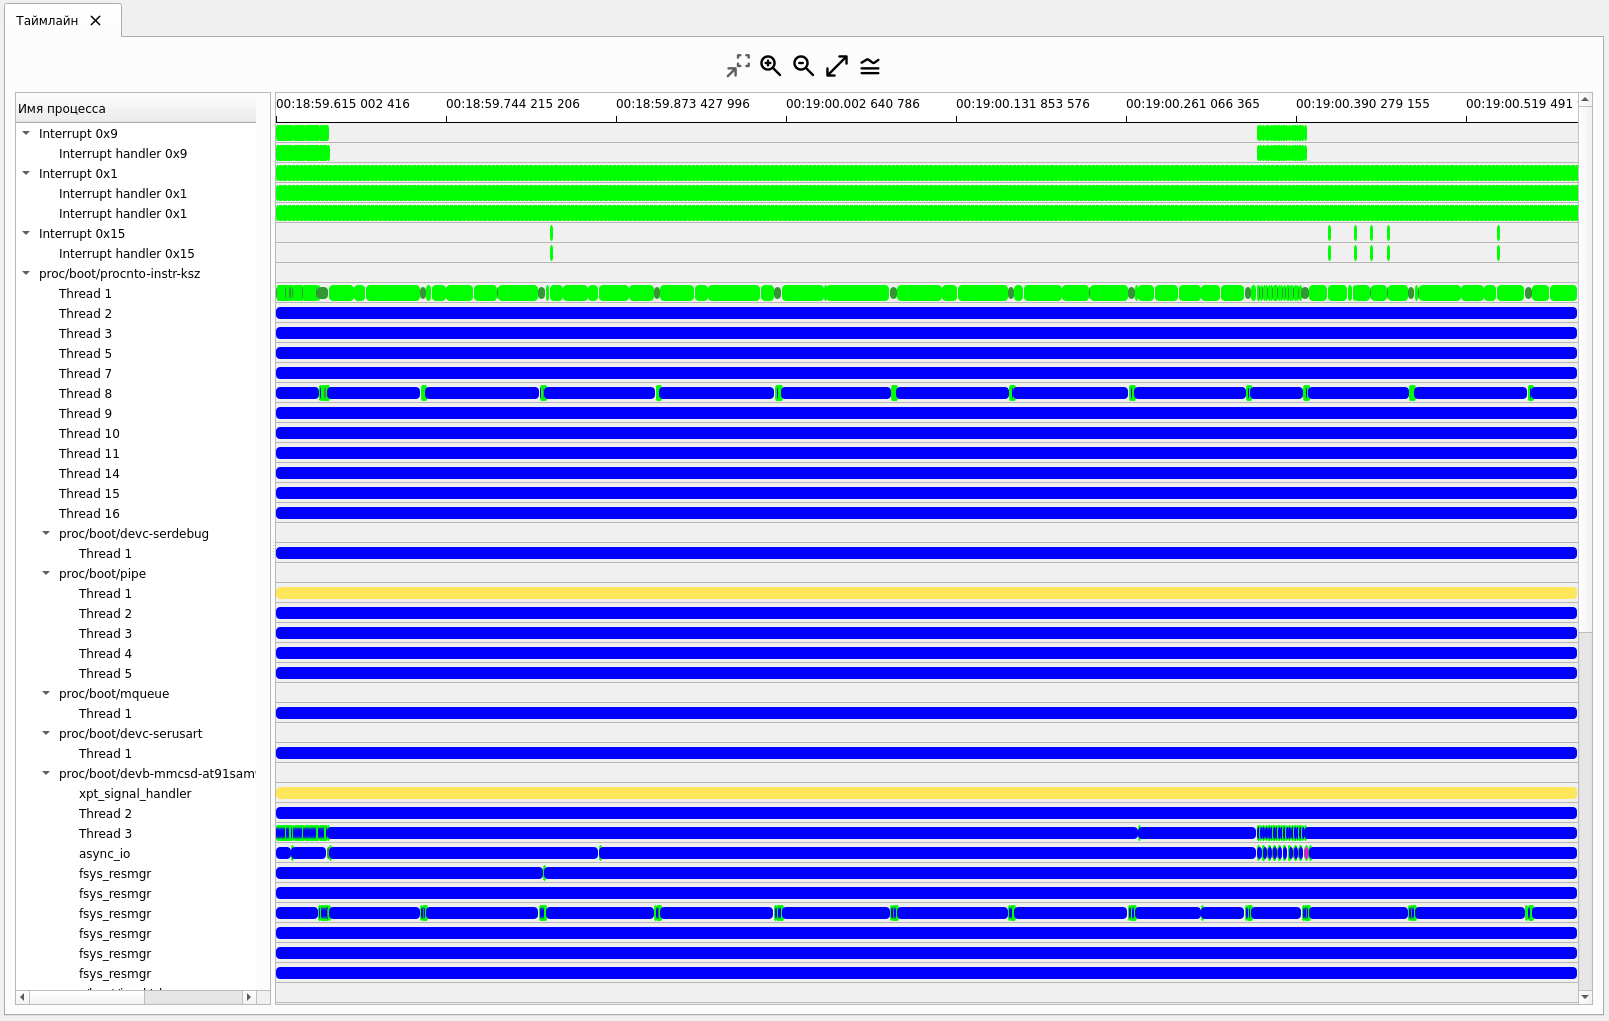
Task: Click the Имя процесса column header
Action: pos(135,109)
